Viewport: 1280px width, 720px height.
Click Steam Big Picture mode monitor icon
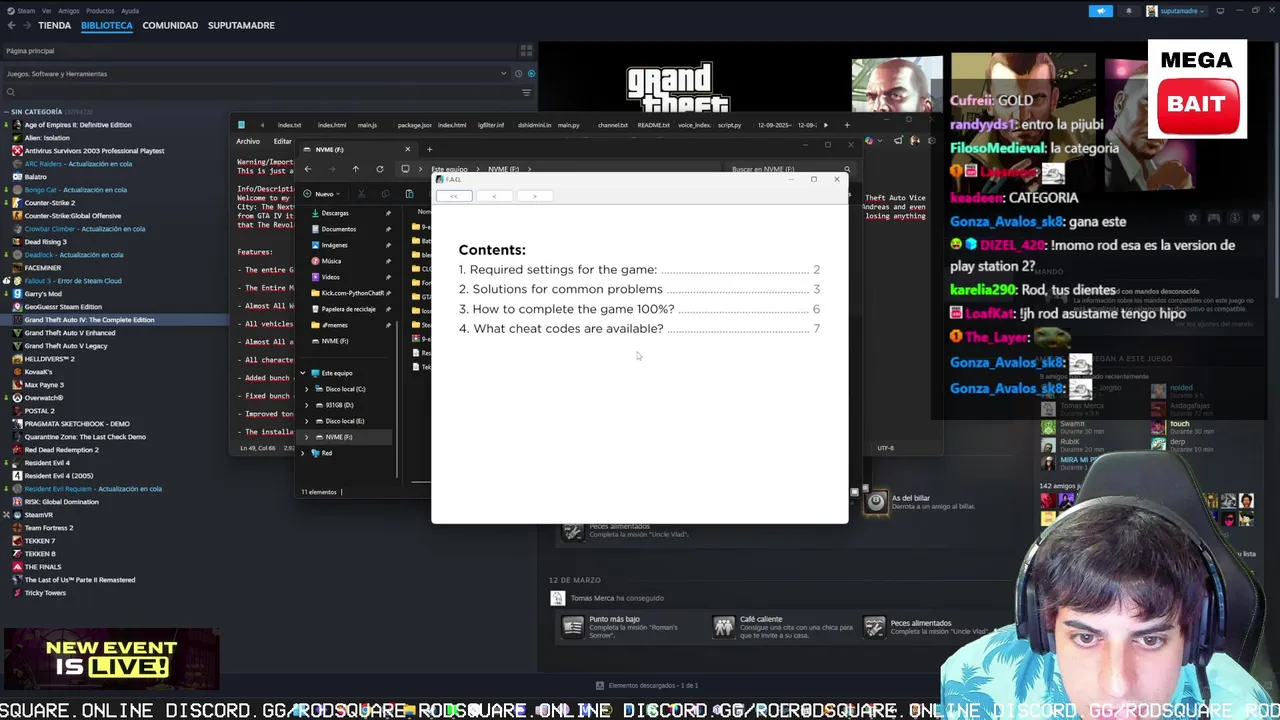click(1220, 11)
